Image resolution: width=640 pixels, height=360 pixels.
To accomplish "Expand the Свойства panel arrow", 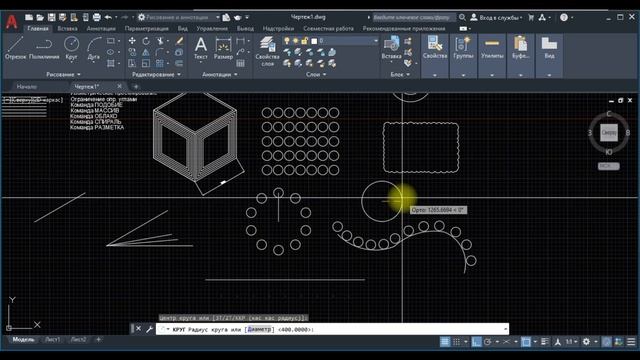I will pyautogui.click(x=435, y=75).
